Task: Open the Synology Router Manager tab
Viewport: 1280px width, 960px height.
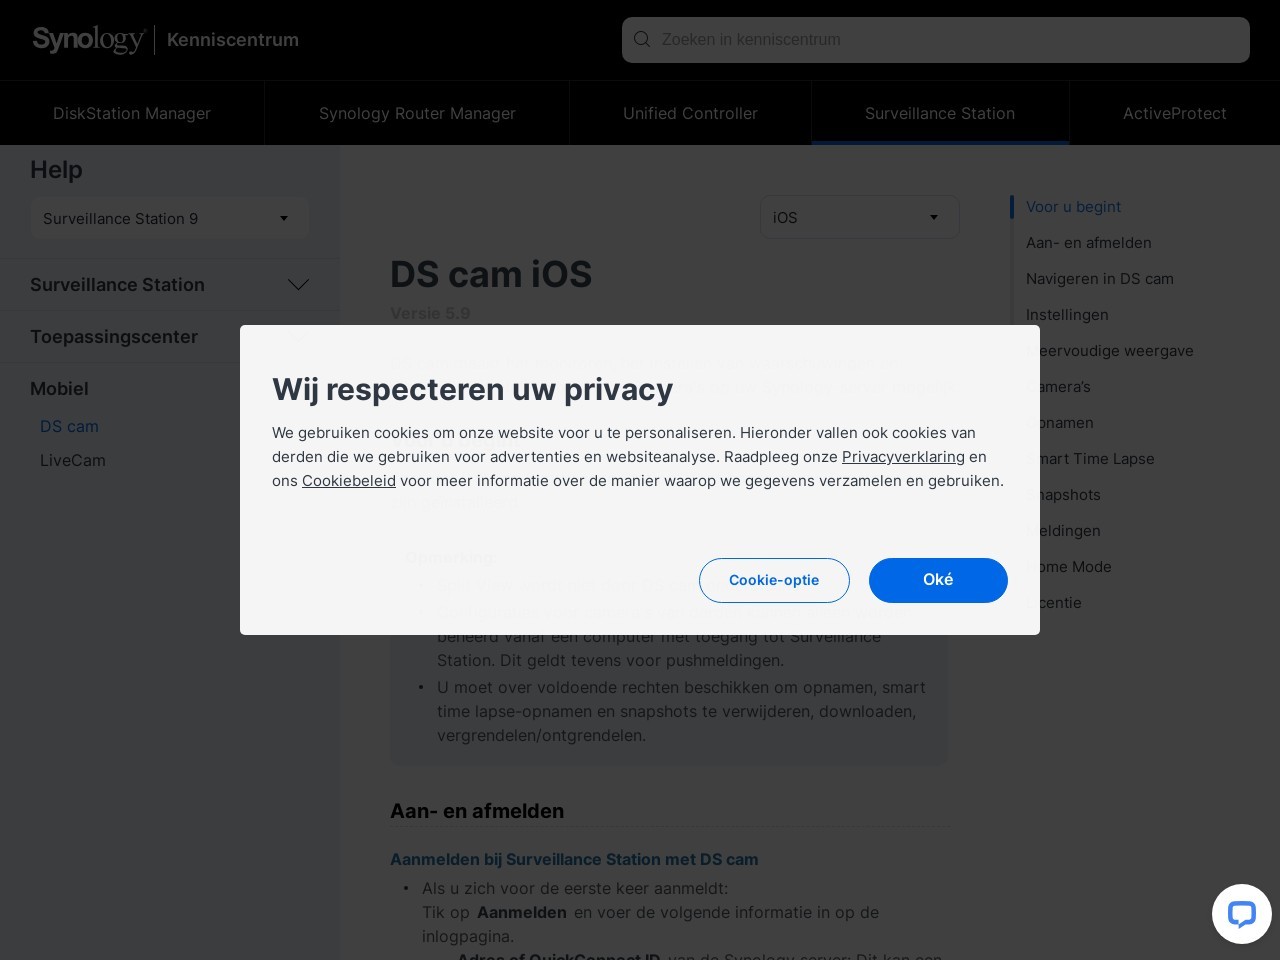Action: click(417, 113)
